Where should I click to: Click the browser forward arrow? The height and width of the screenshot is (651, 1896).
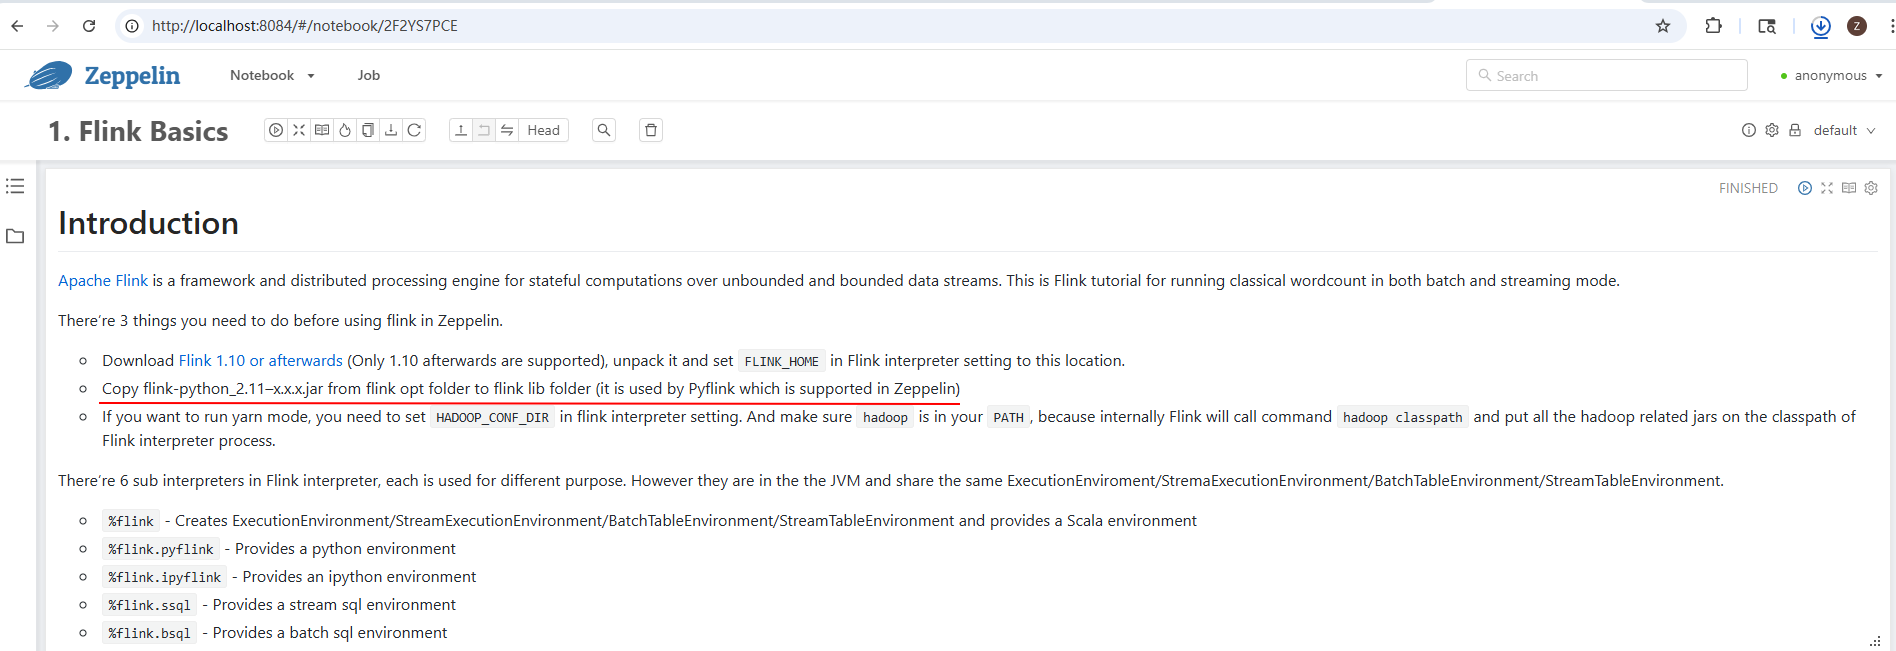pos(53,26)
